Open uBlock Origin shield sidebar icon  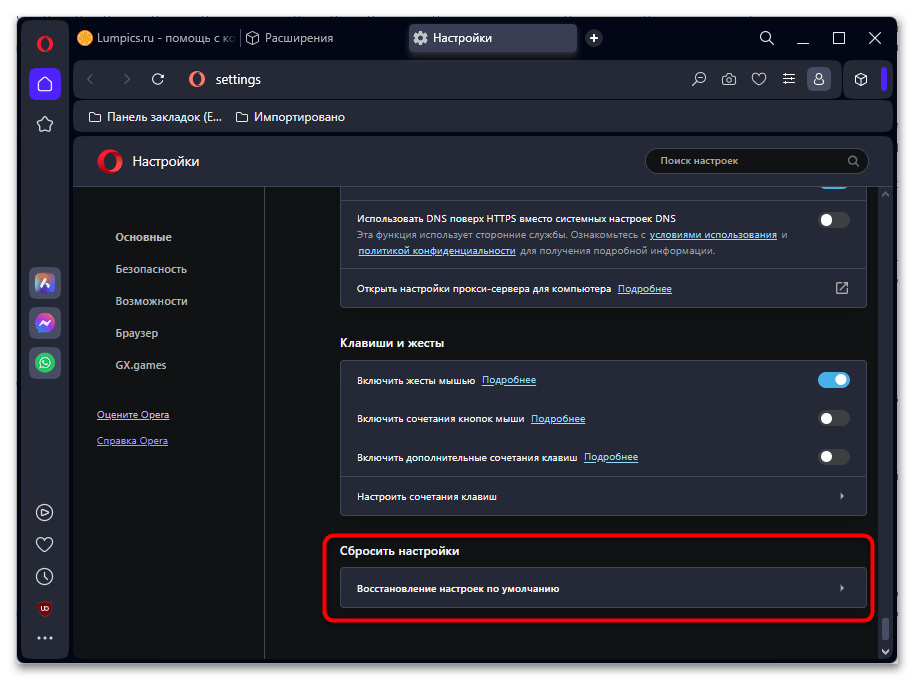click(x=45, y=609)
